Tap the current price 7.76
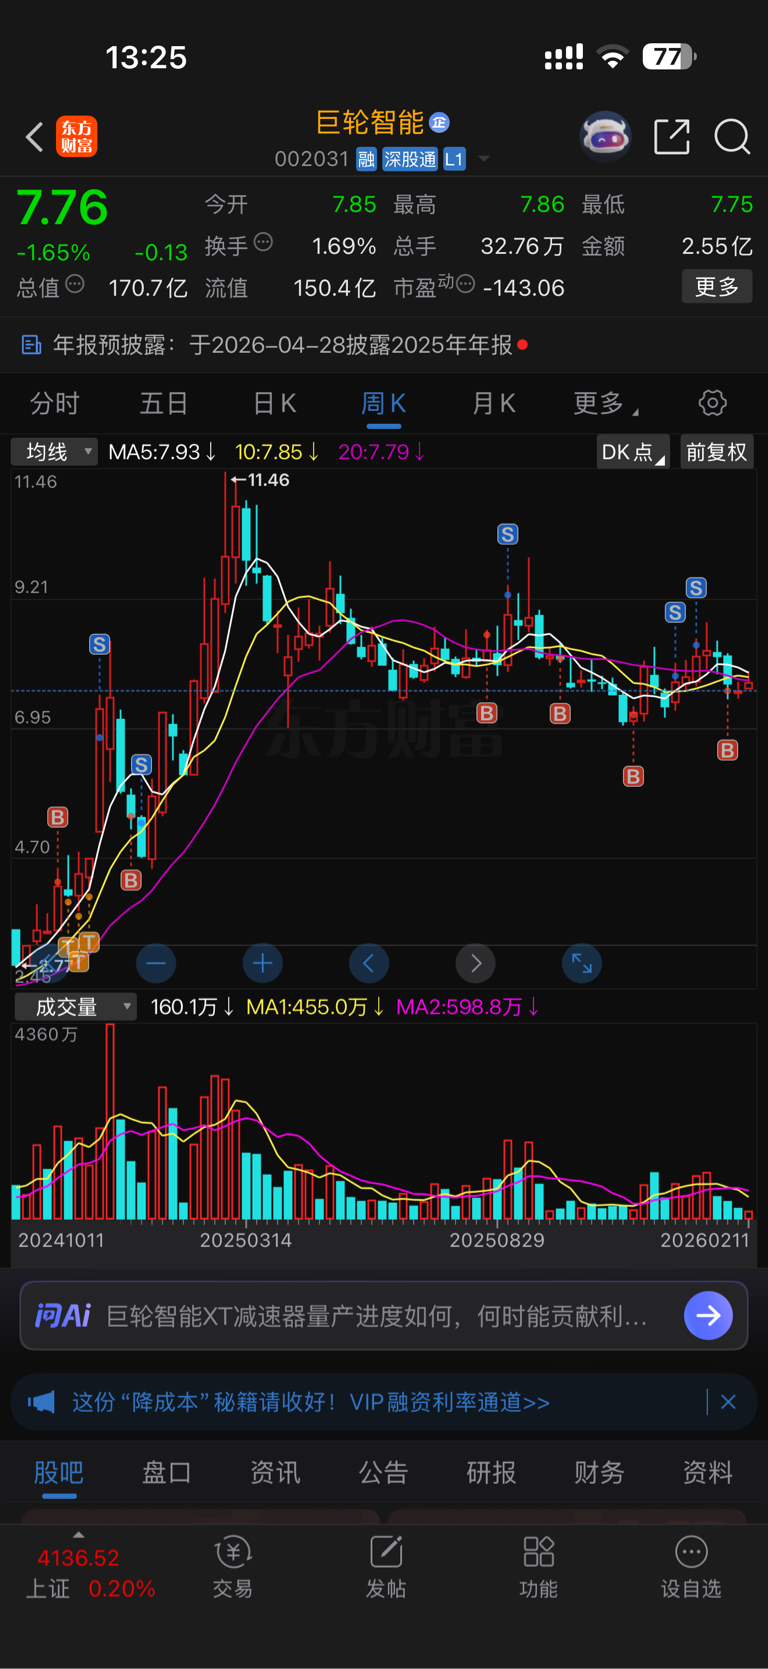Viewport: 768px width, 1669px height. (x=62, y=208)
